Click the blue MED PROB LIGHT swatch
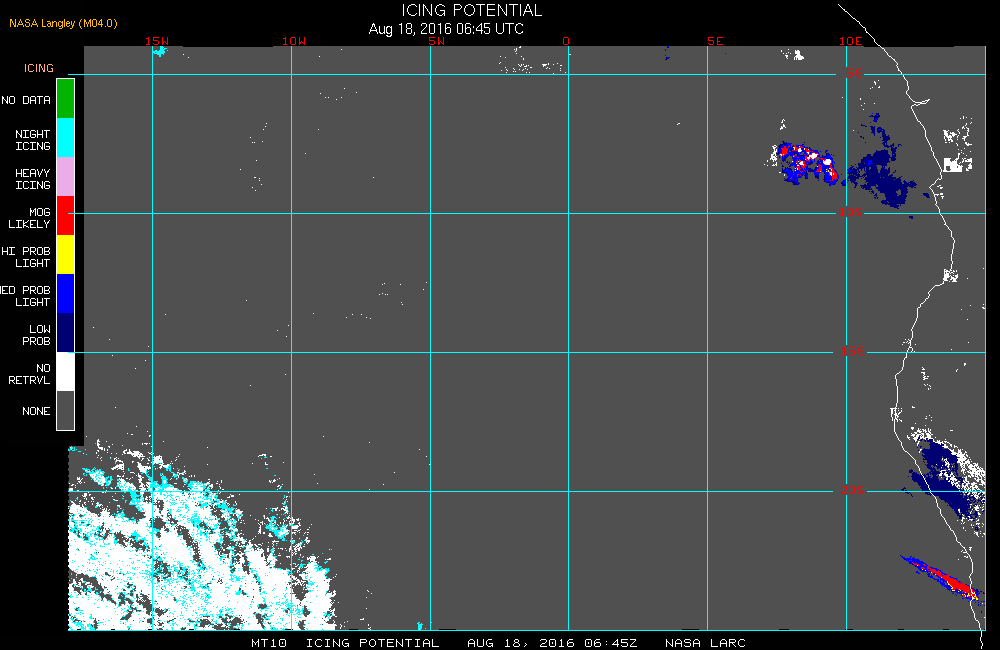 [66, 293]
